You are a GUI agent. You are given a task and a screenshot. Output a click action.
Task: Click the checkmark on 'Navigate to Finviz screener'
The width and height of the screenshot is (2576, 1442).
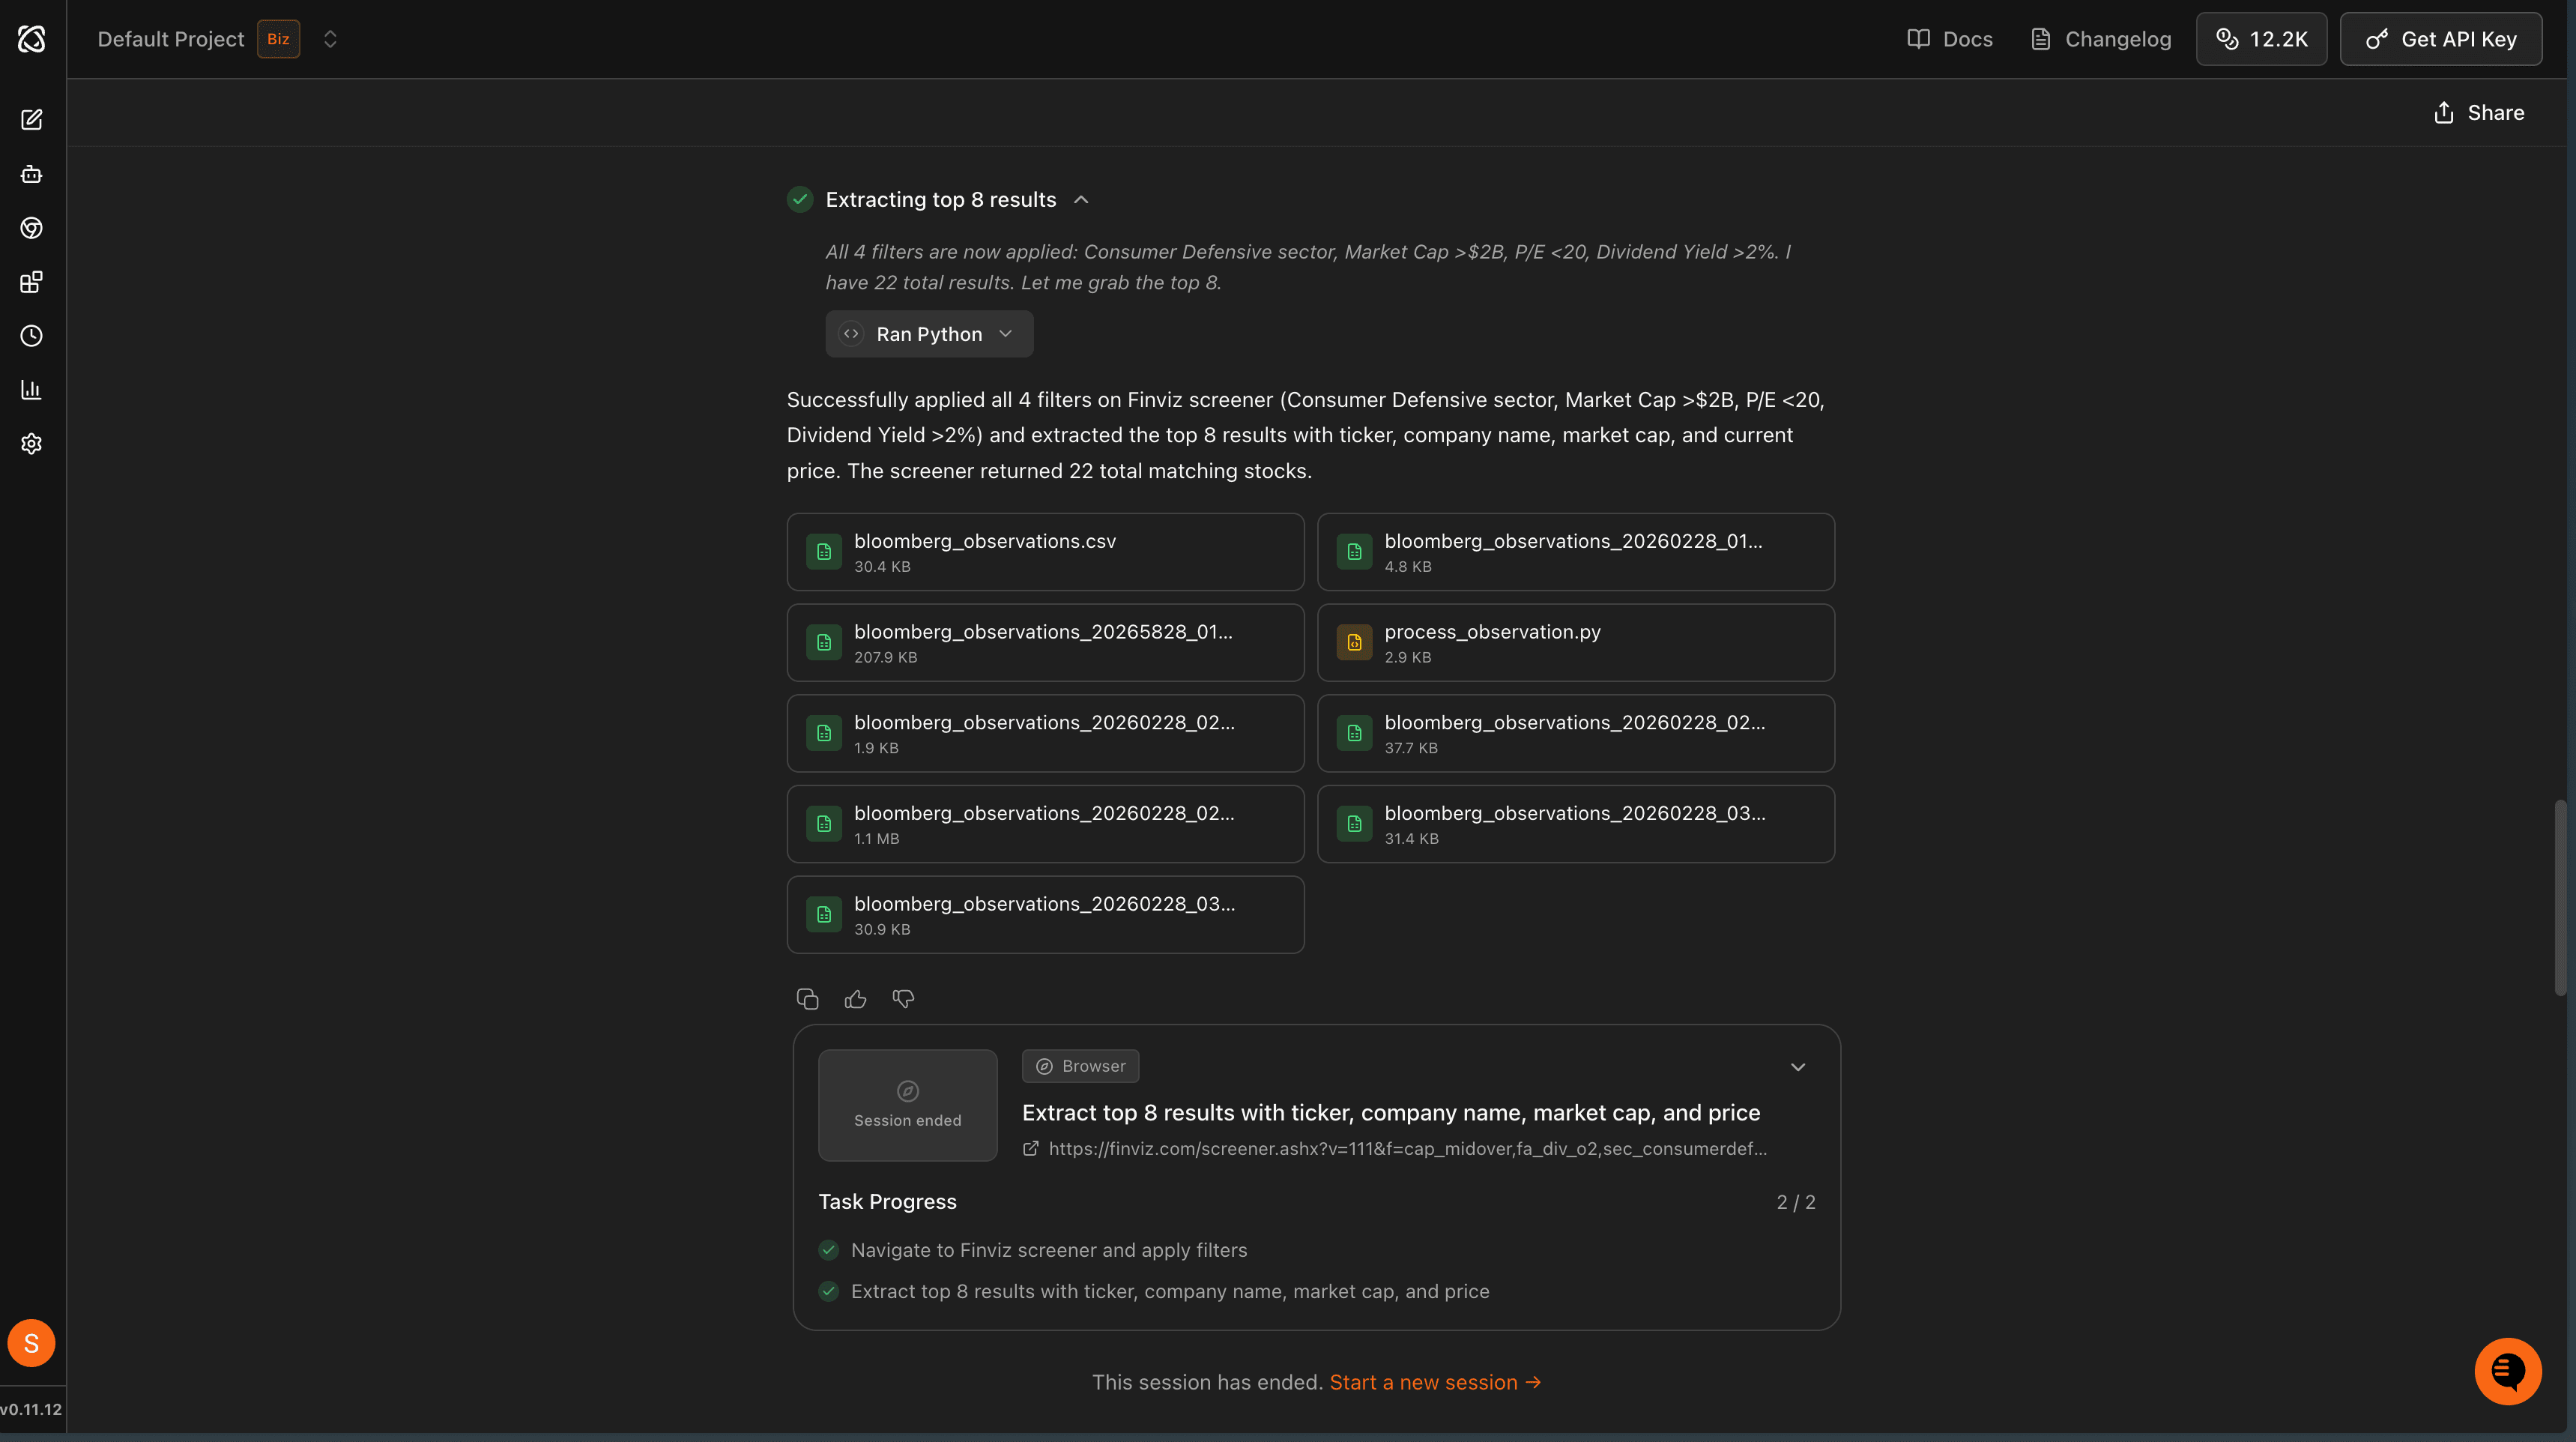pyautogui.click(x=828, y=1250)
